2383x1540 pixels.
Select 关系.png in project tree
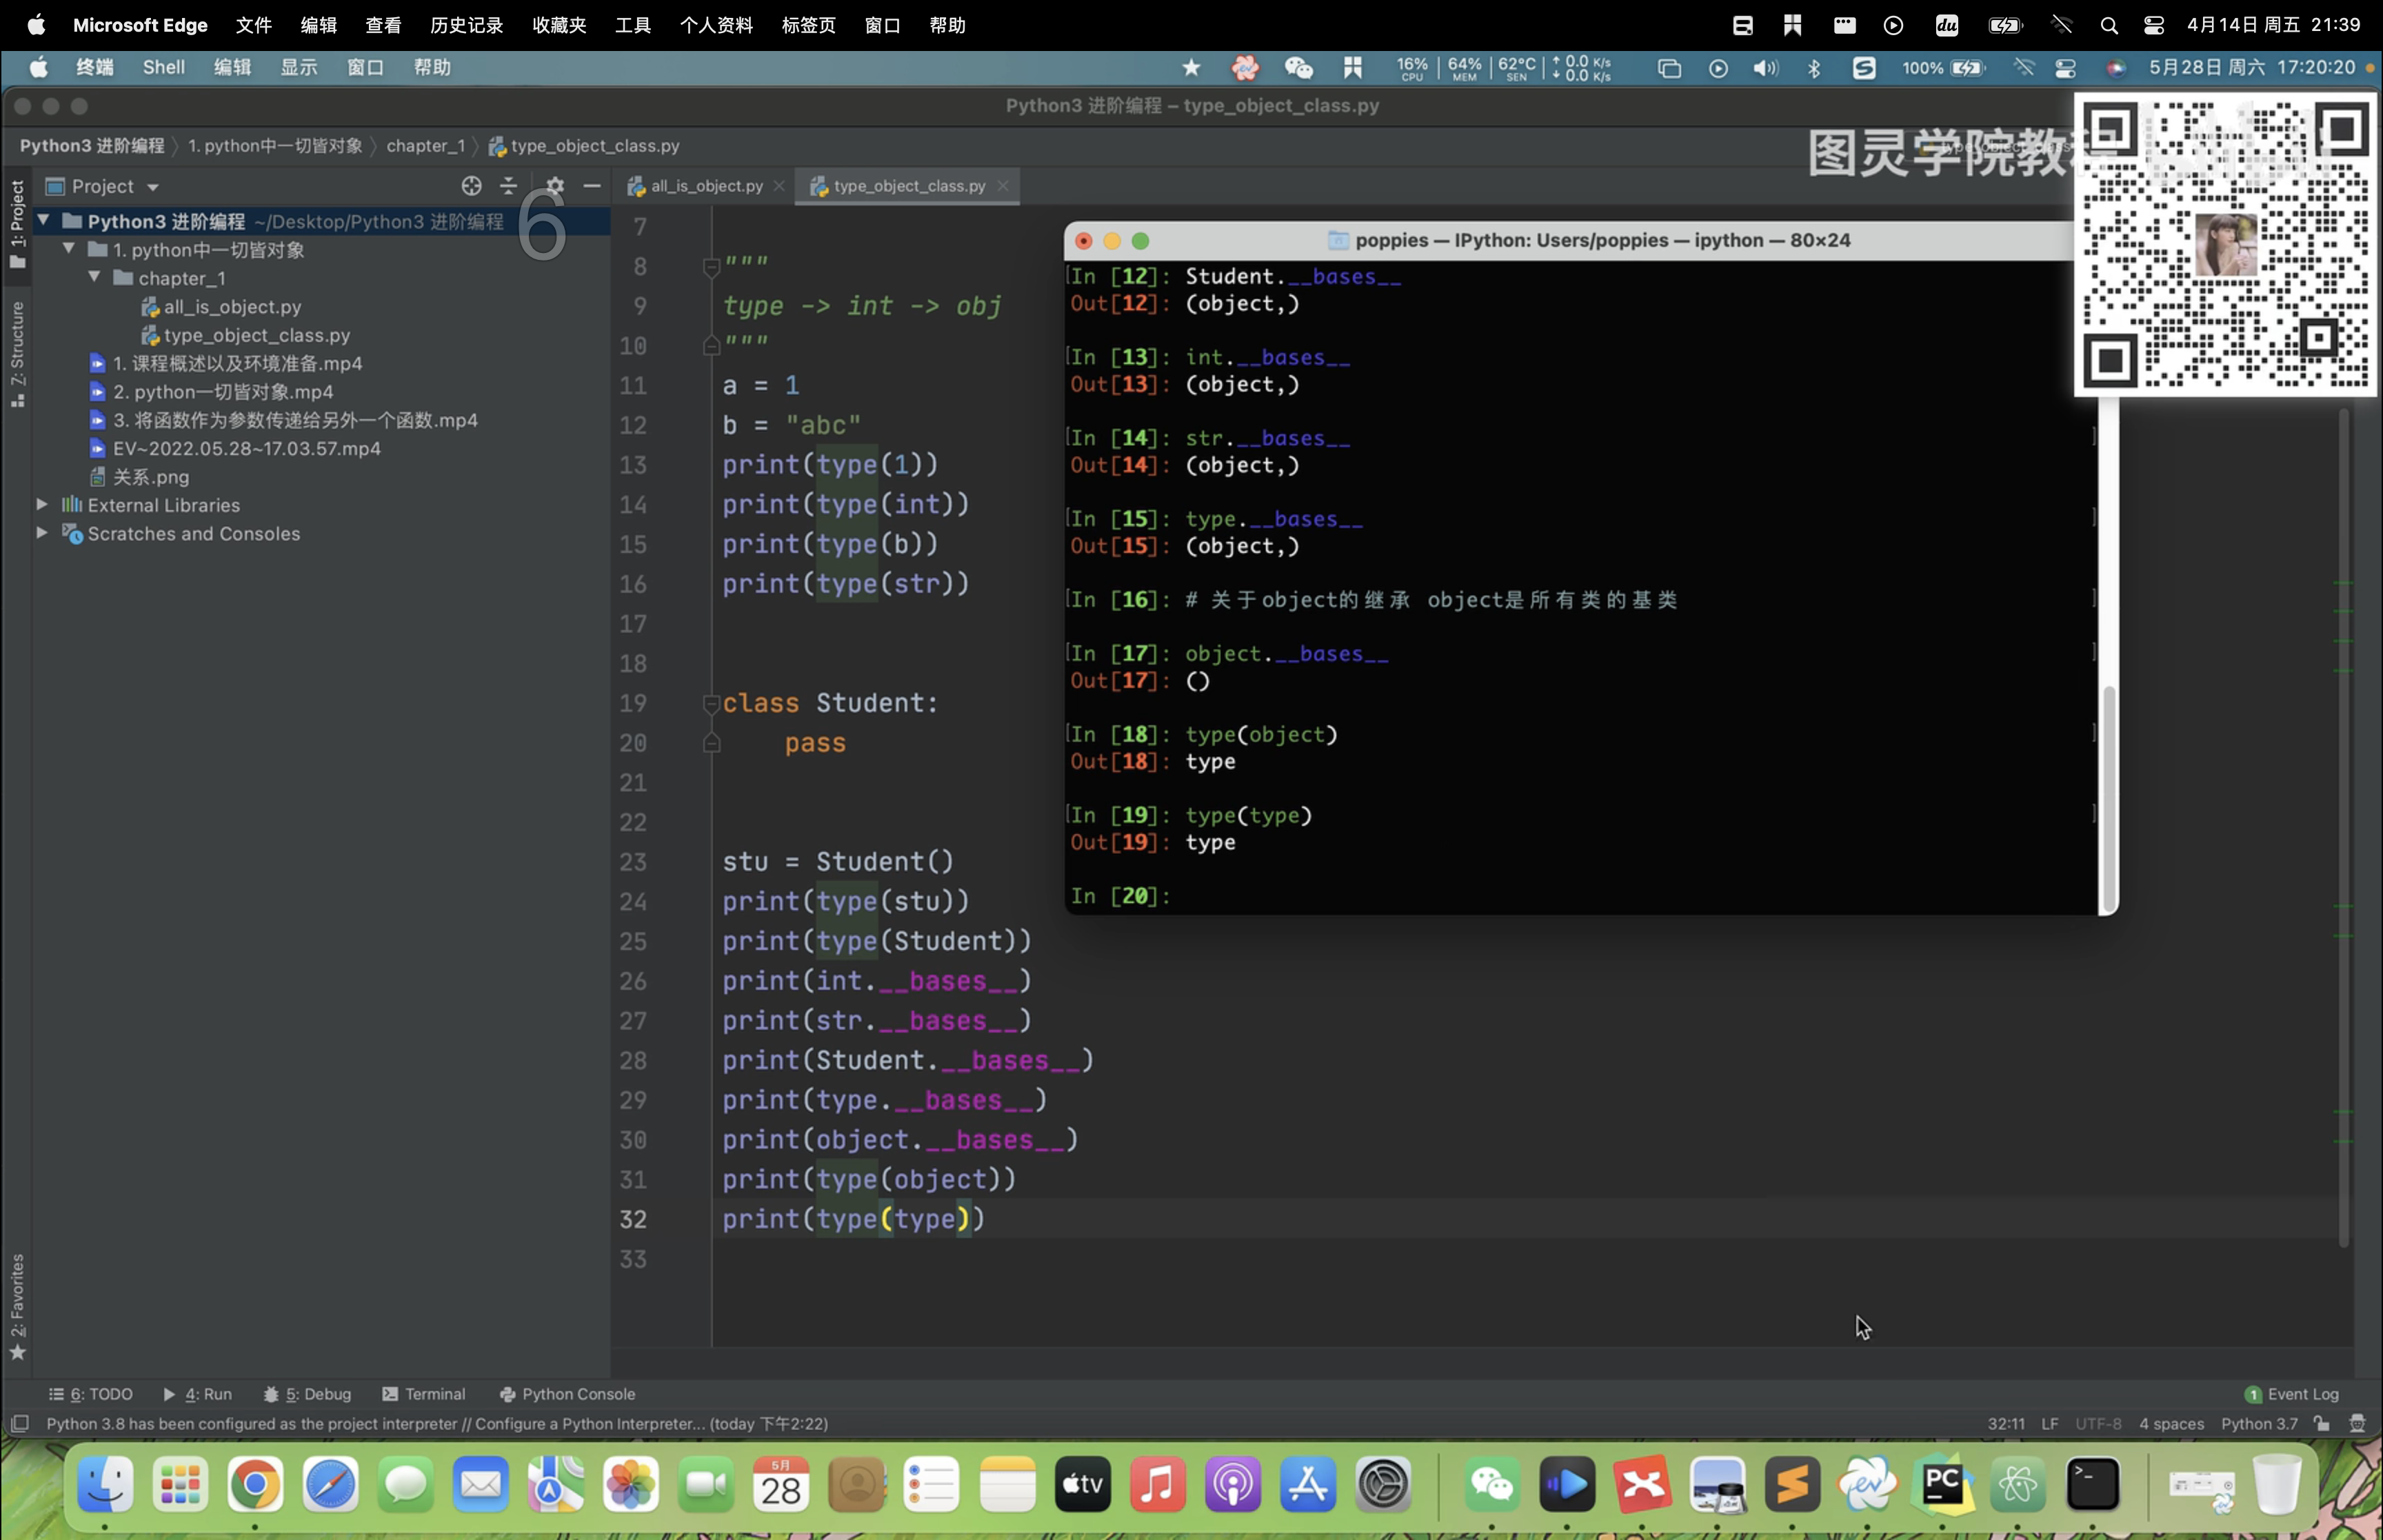click(150, 477)
